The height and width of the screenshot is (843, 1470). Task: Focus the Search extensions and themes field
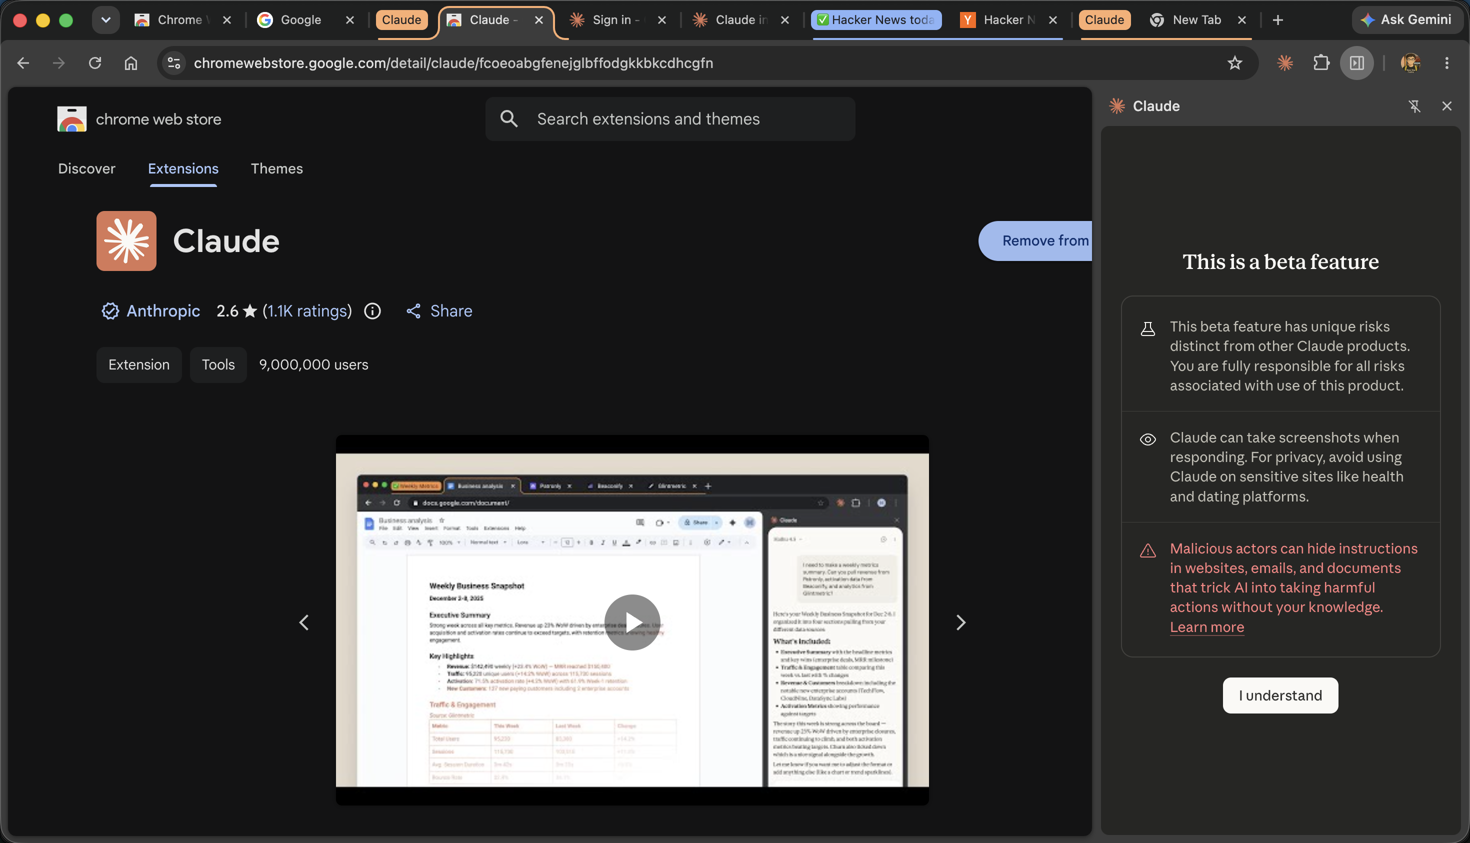[x=670, y=119]
